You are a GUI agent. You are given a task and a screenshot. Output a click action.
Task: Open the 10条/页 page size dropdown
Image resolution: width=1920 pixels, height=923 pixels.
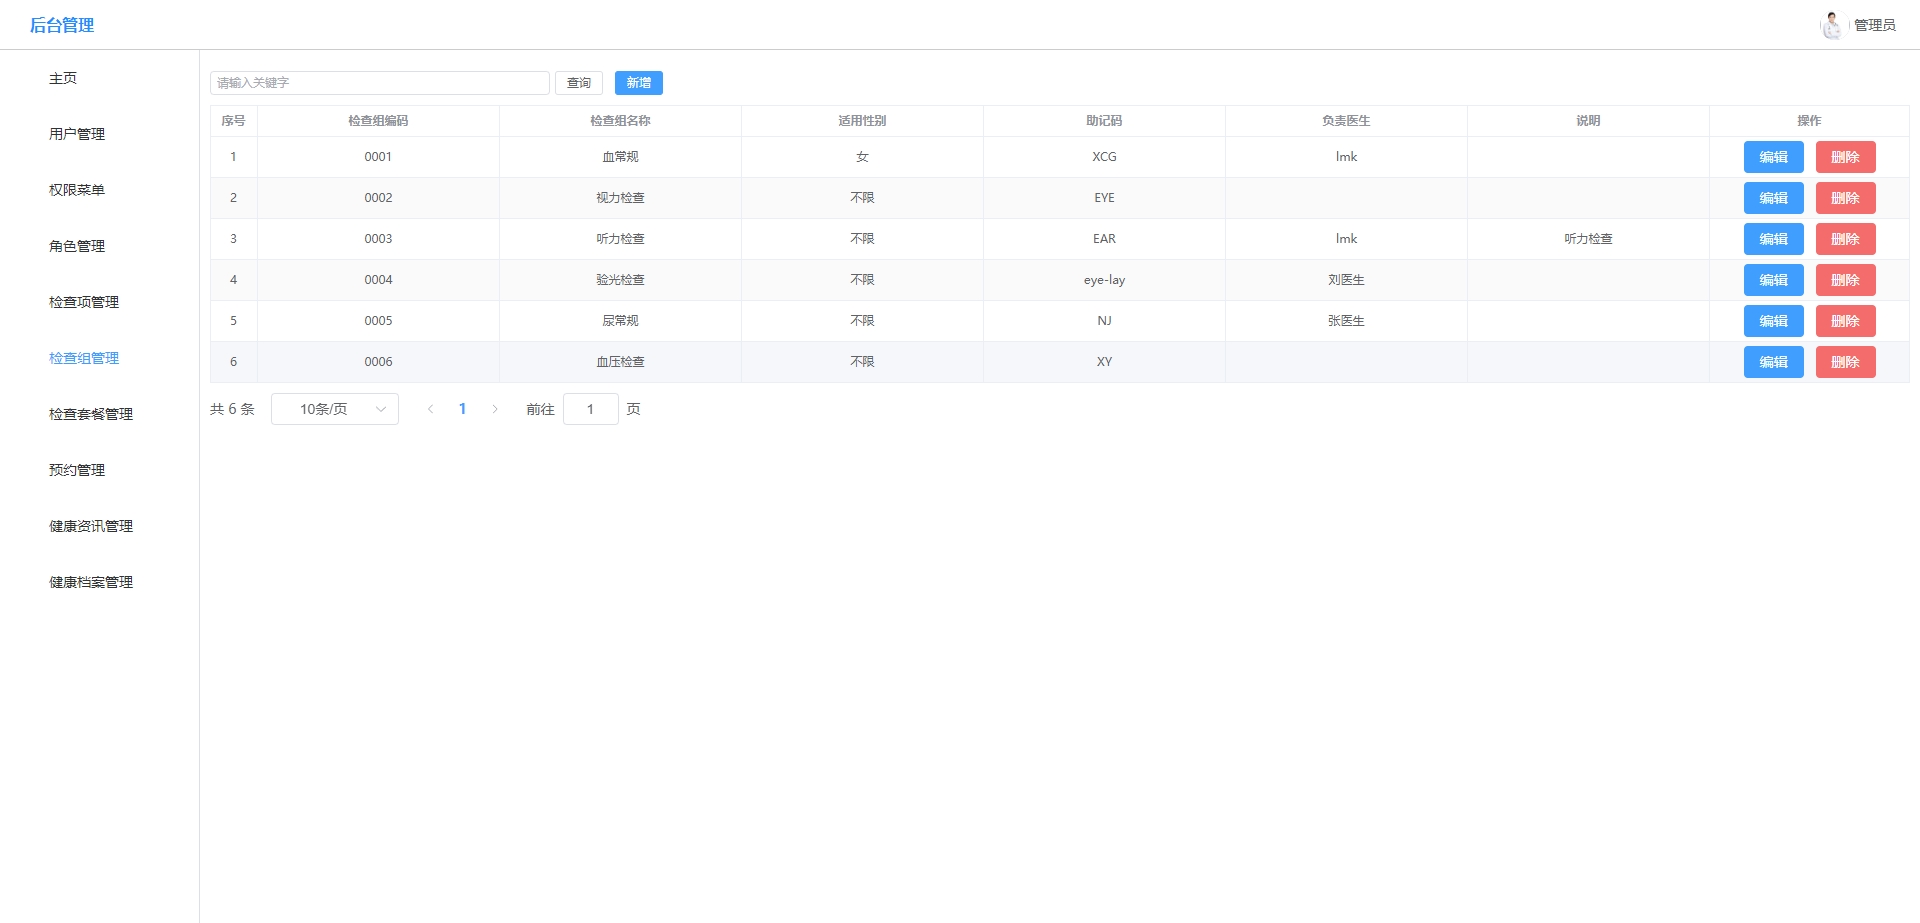click(x=335, y=409)
